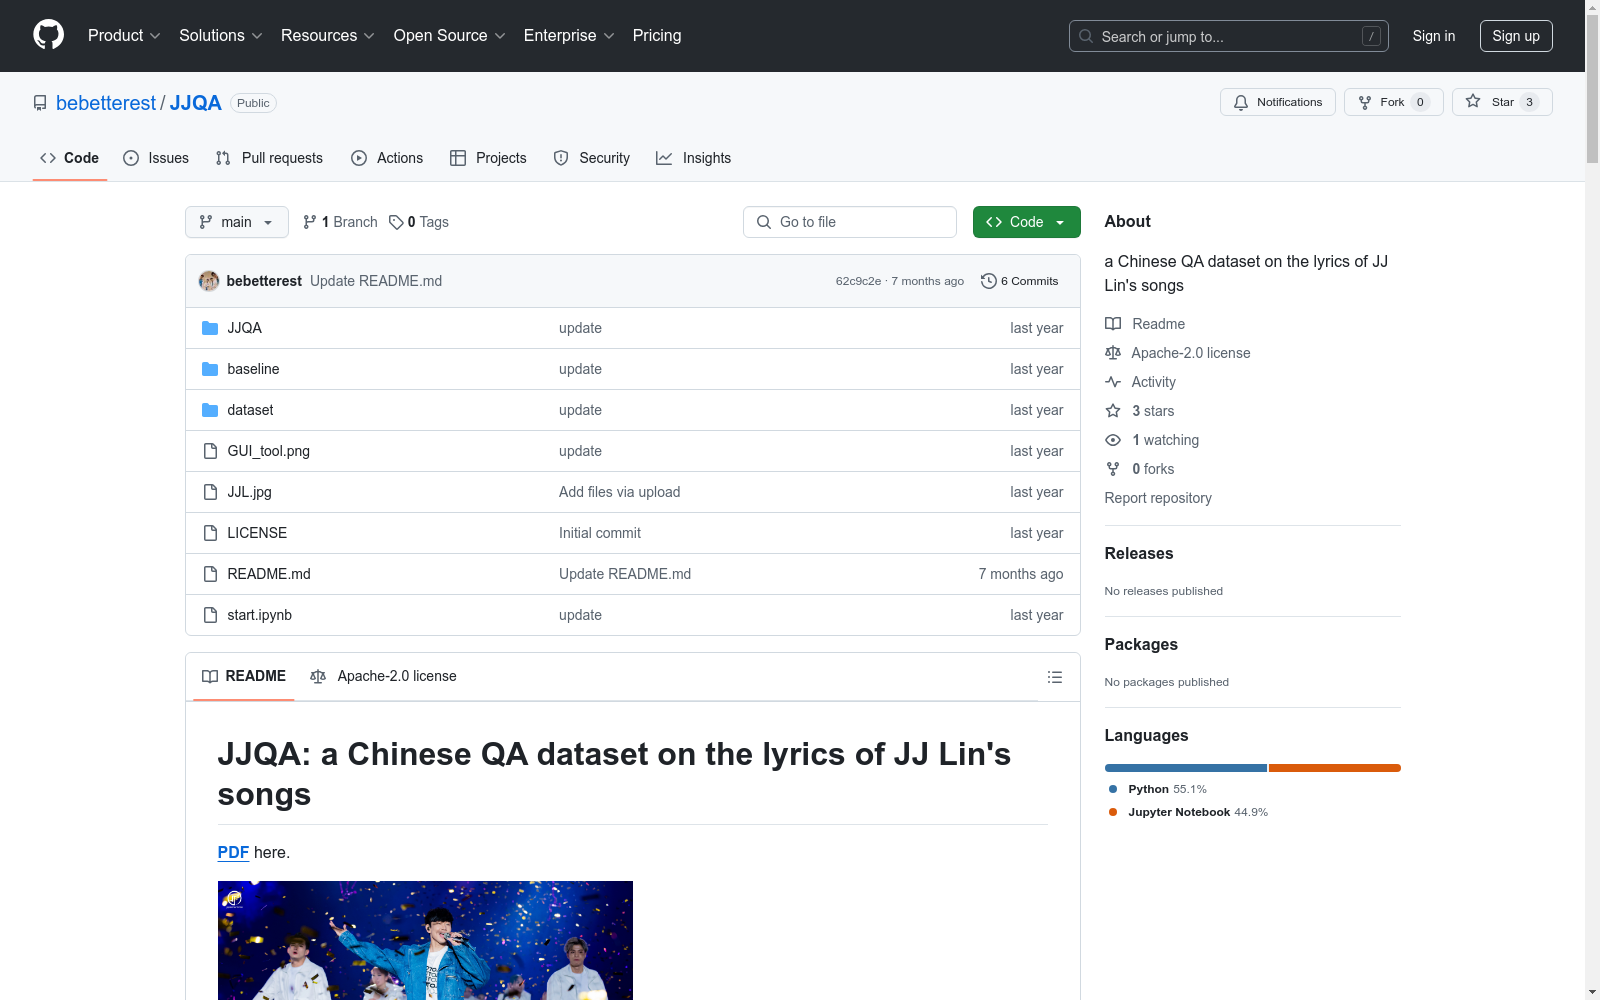Viewport: 1600px width, 1000px height.
Task: Expand the Enterprise menu
Action: tap(569, 35)
